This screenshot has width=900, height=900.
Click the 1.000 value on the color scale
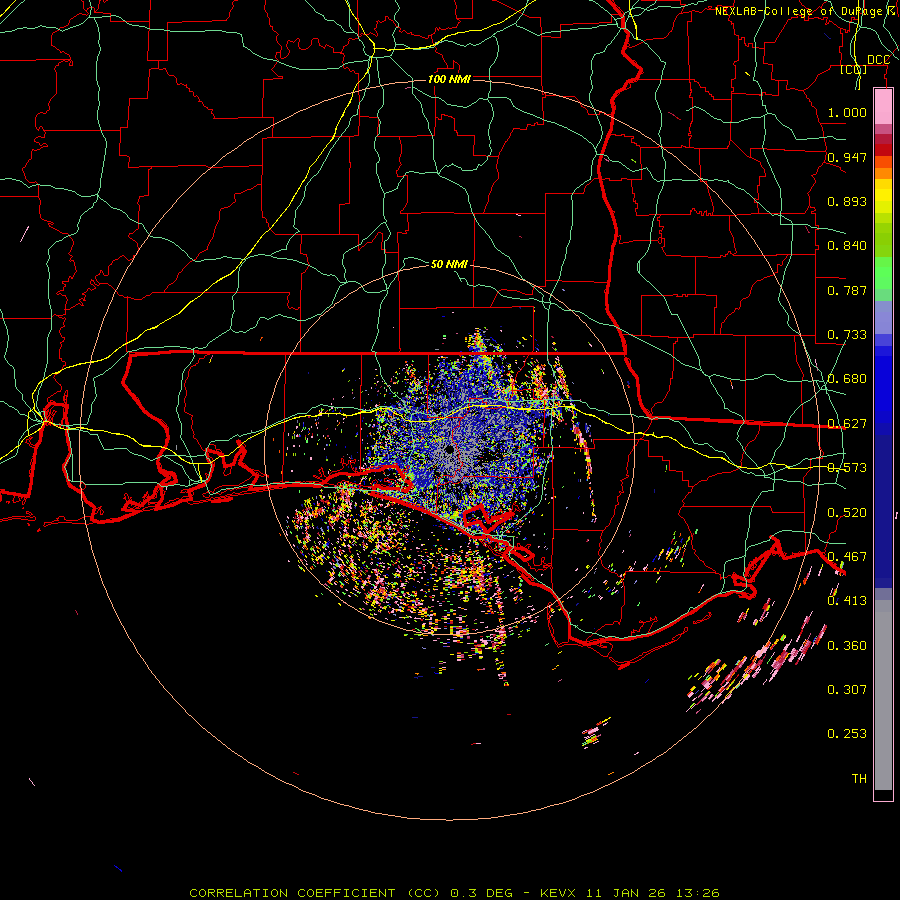pyautogui.click(x=847, y=112)
